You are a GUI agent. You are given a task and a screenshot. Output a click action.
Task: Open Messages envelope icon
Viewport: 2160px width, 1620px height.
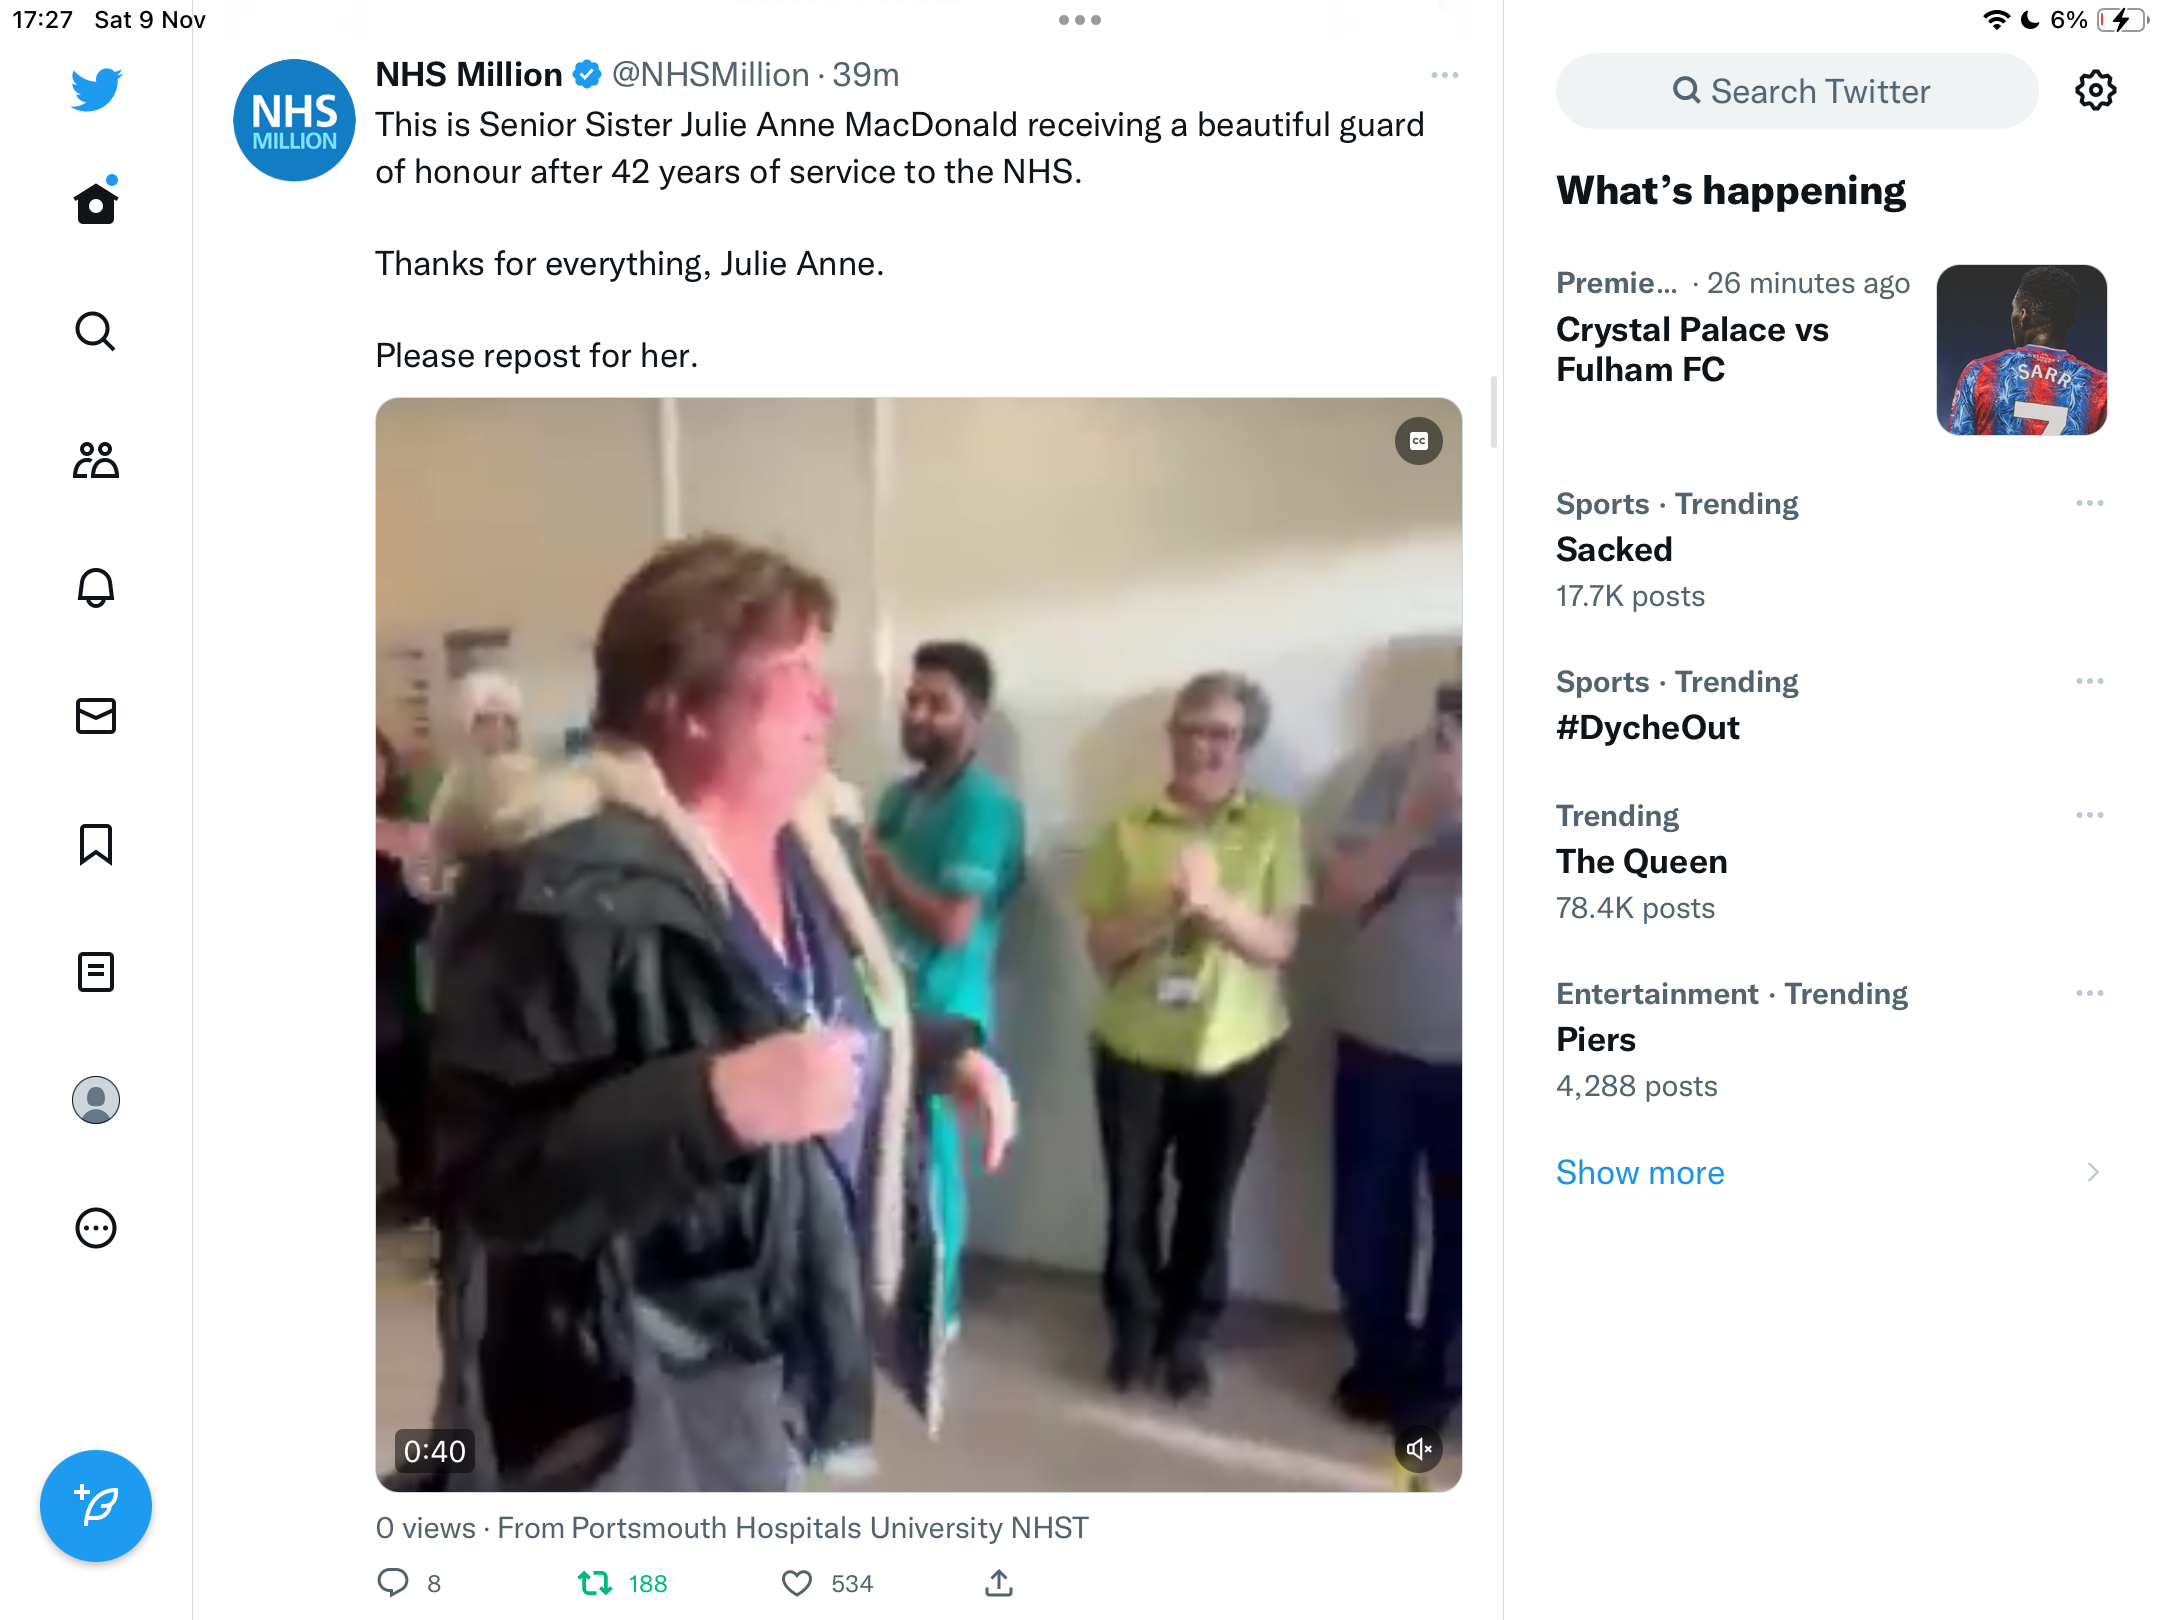tap(96, 716)
